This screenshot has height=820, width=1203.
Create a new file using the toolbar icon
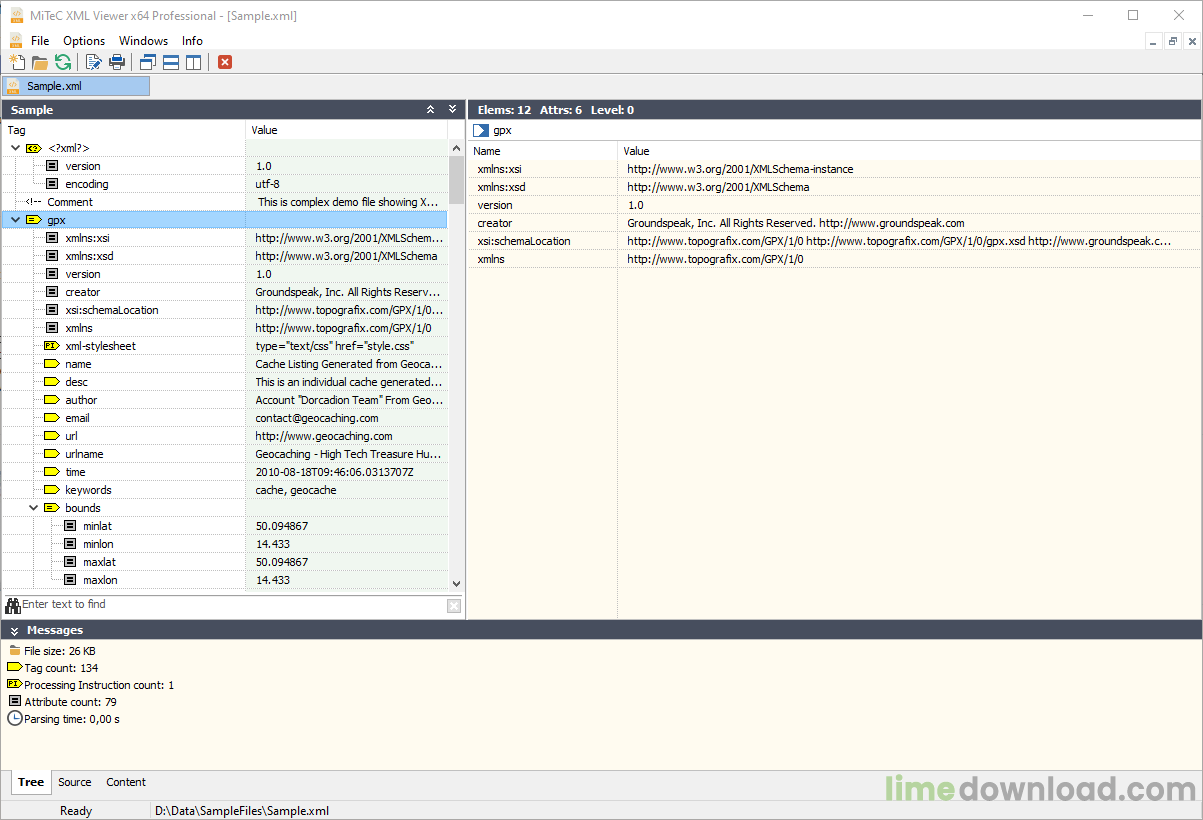click(x=17, y=62)
